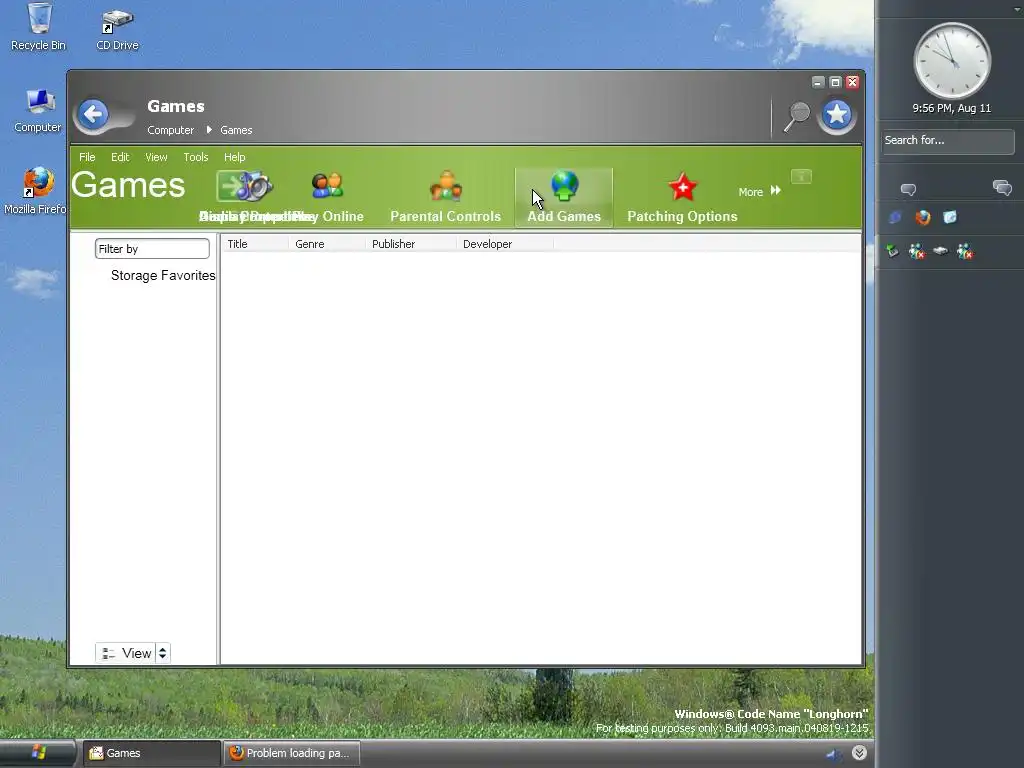Image resolution: width=1024 pixels, height=768 pixels.
Task: Click the single speech bubble sidebar icon
Action: (x=908, y=189)
